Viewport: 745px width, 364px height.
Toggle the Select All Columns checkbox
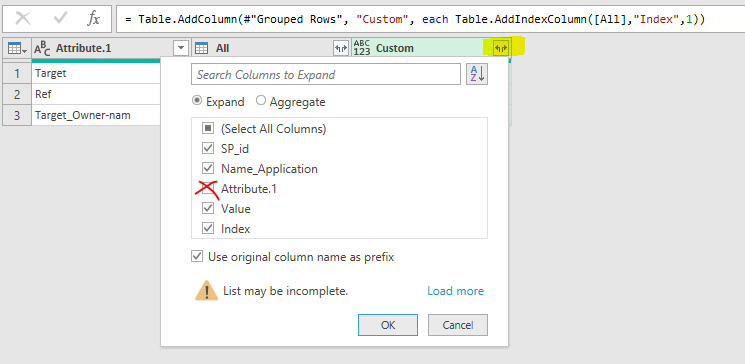coord(208,129)
